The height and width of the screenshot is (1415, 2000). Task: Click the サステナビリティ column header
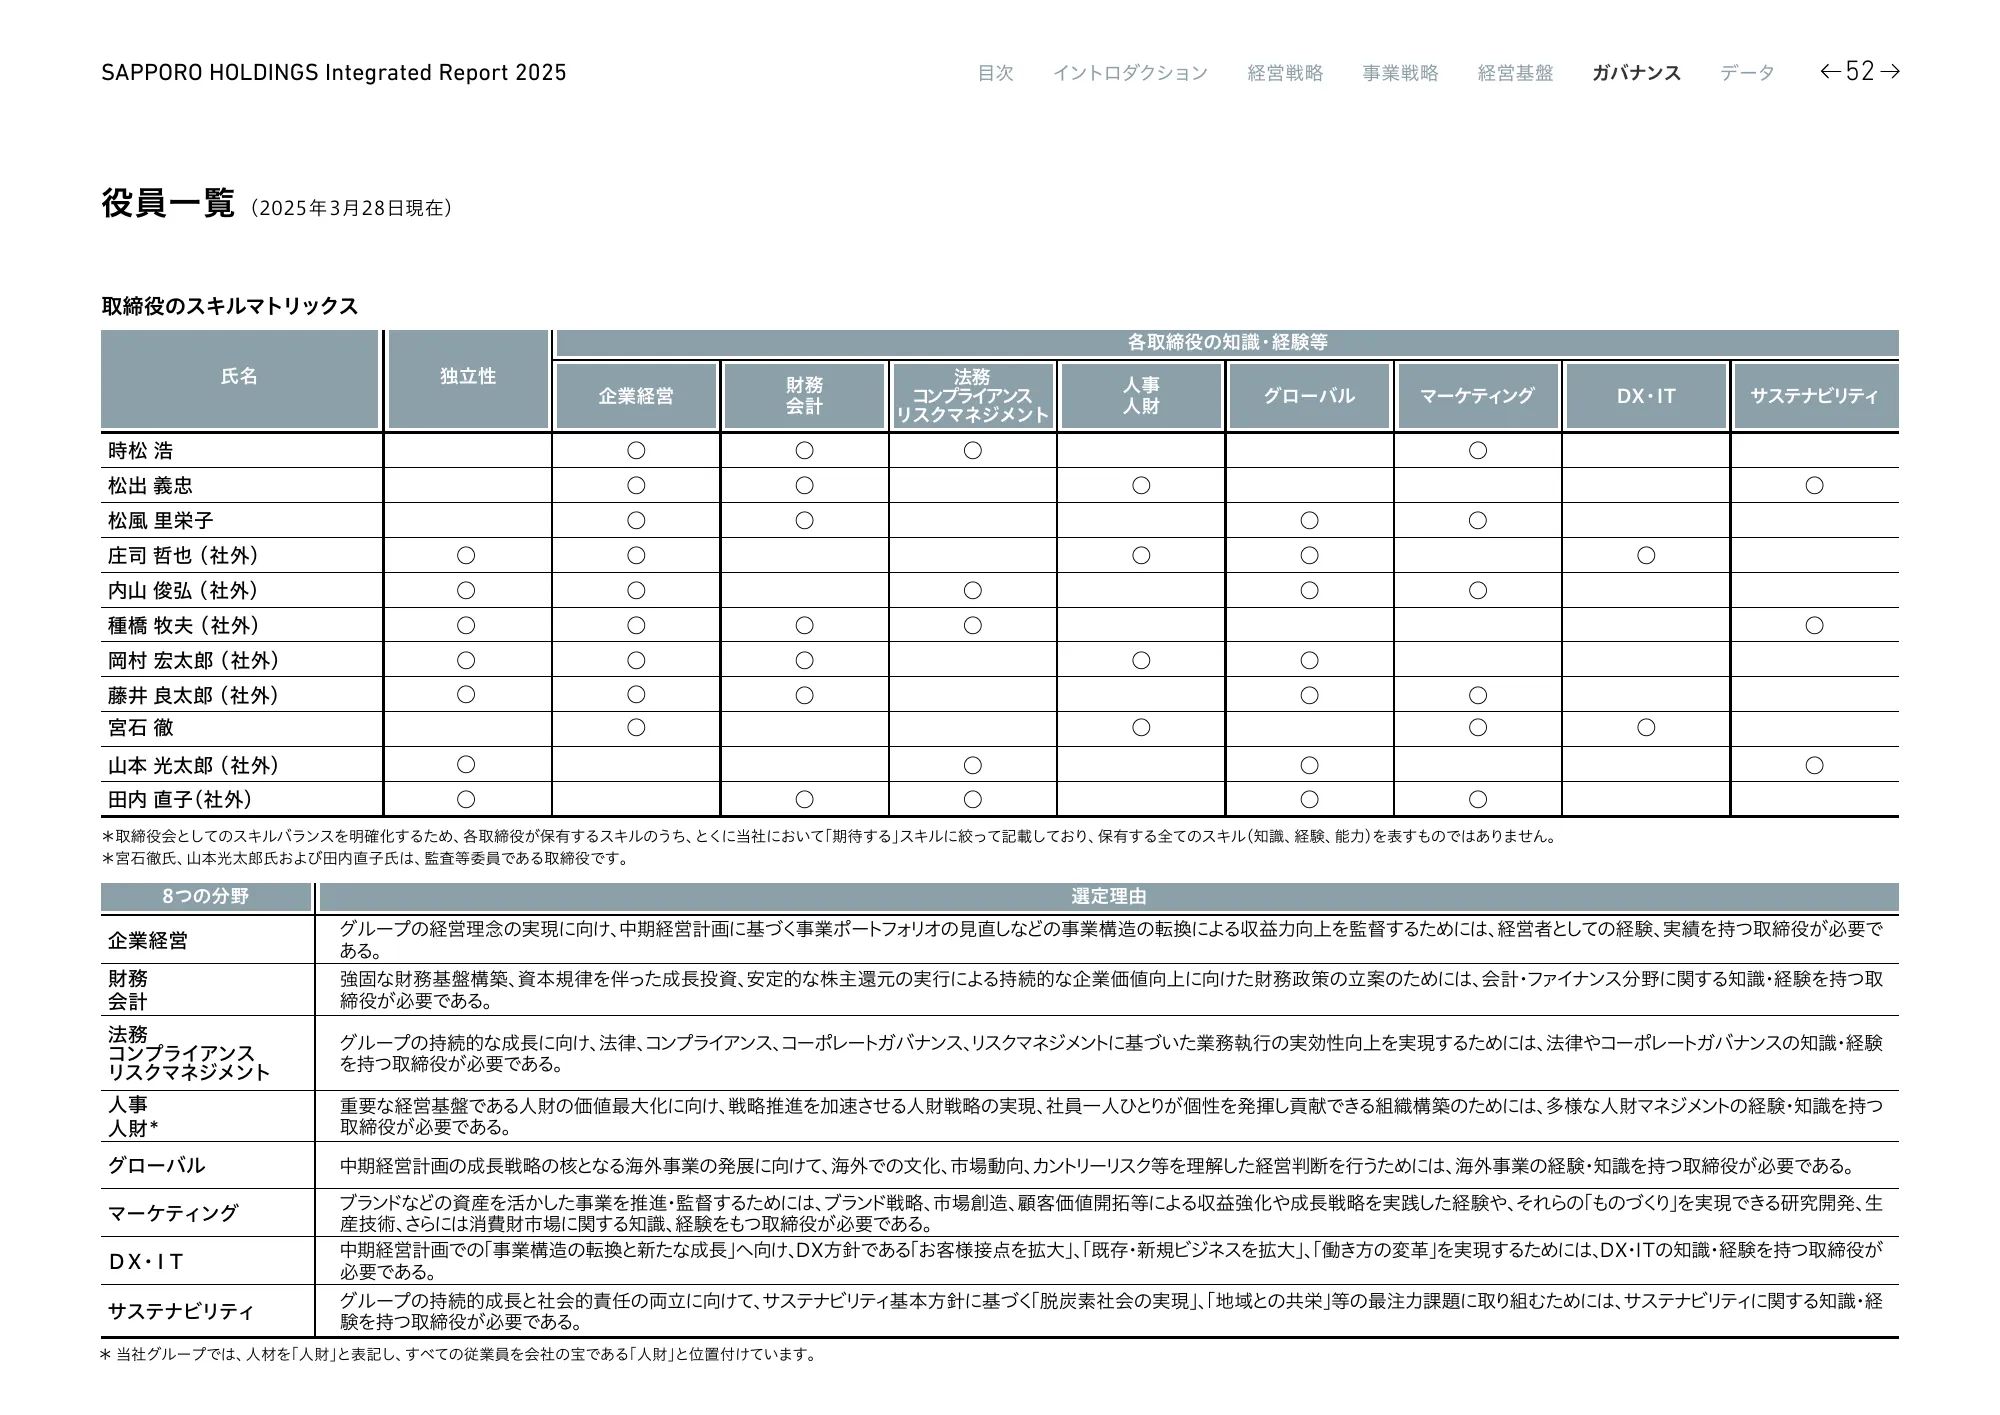(x=1814, y=396)
